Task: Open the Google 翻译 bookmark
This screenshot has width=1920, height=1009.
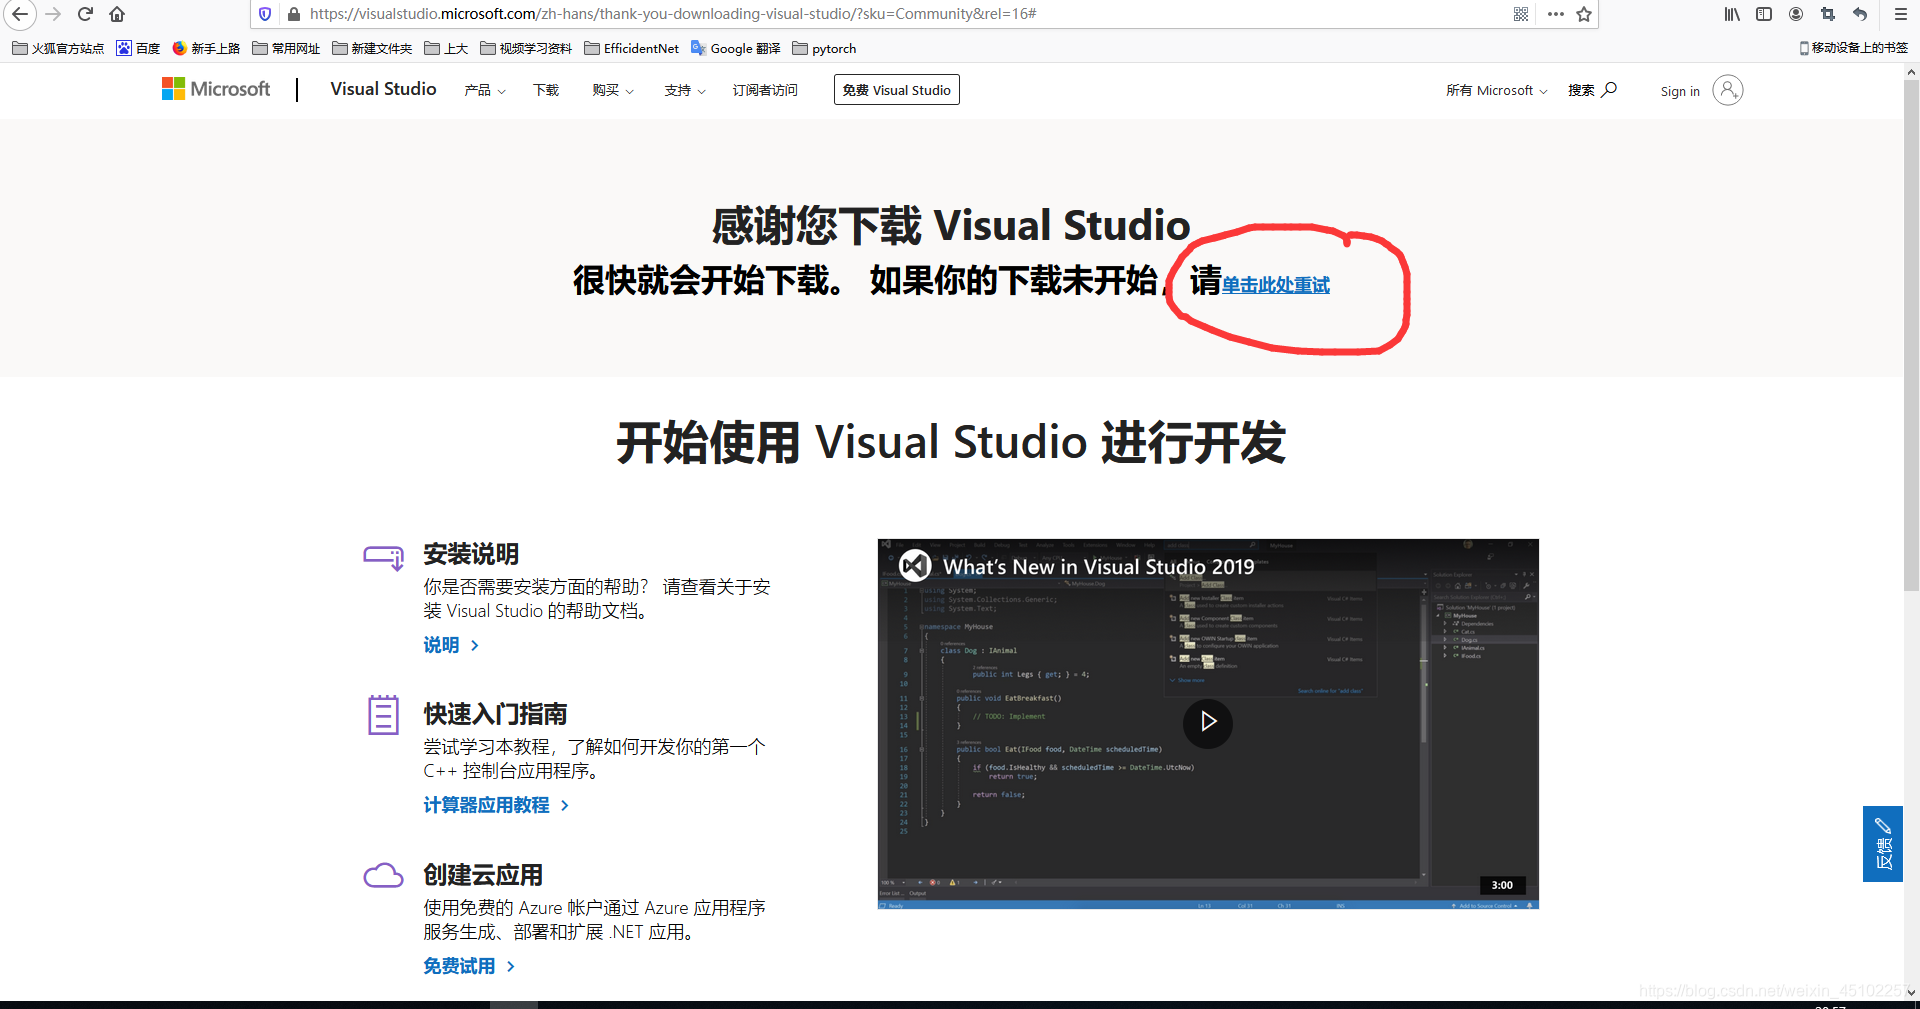Action: tap(735, 48)
